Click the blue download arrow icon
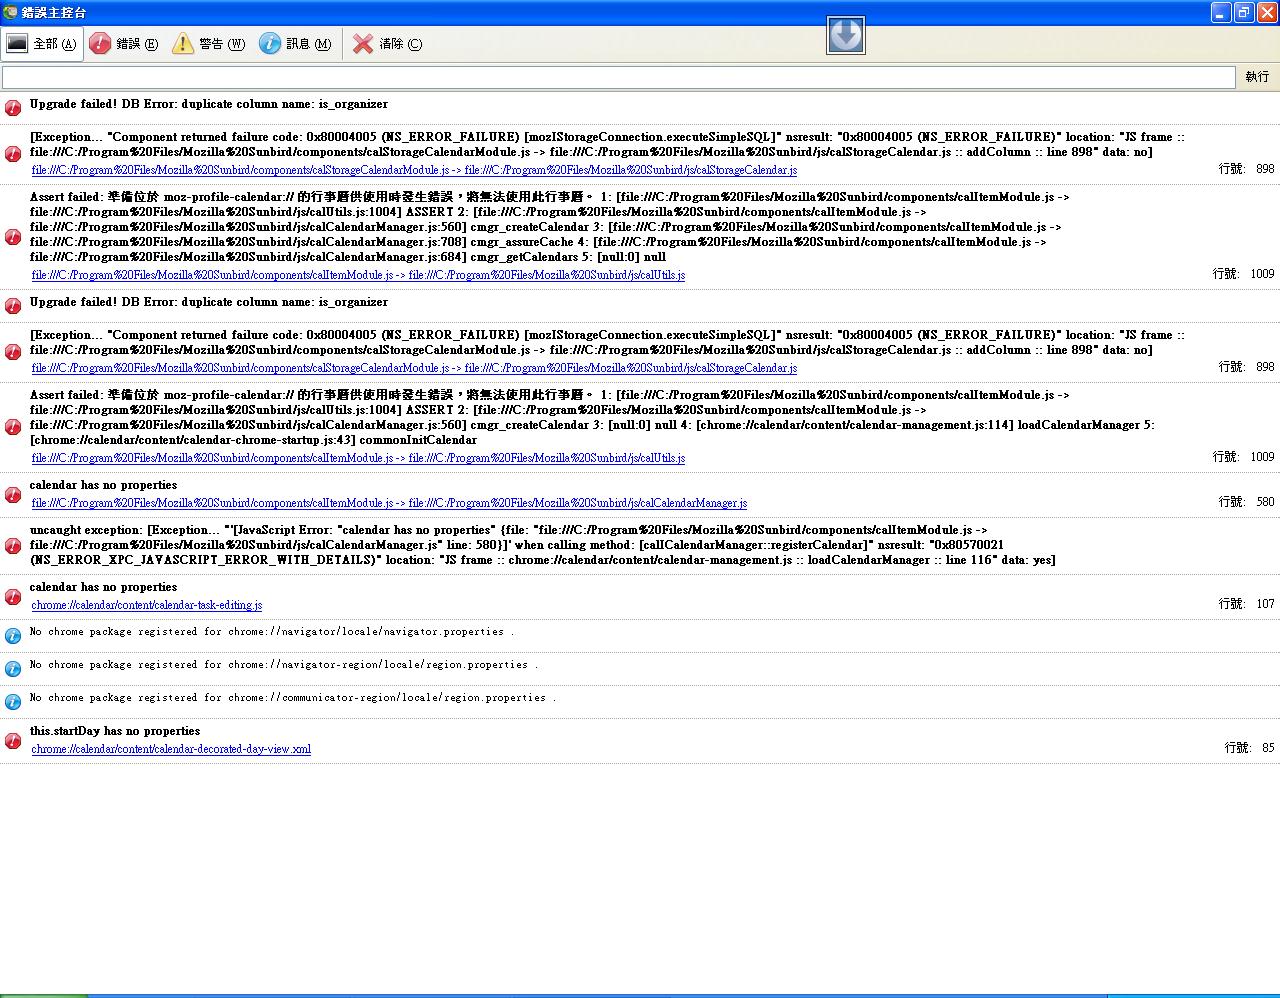 846,36
